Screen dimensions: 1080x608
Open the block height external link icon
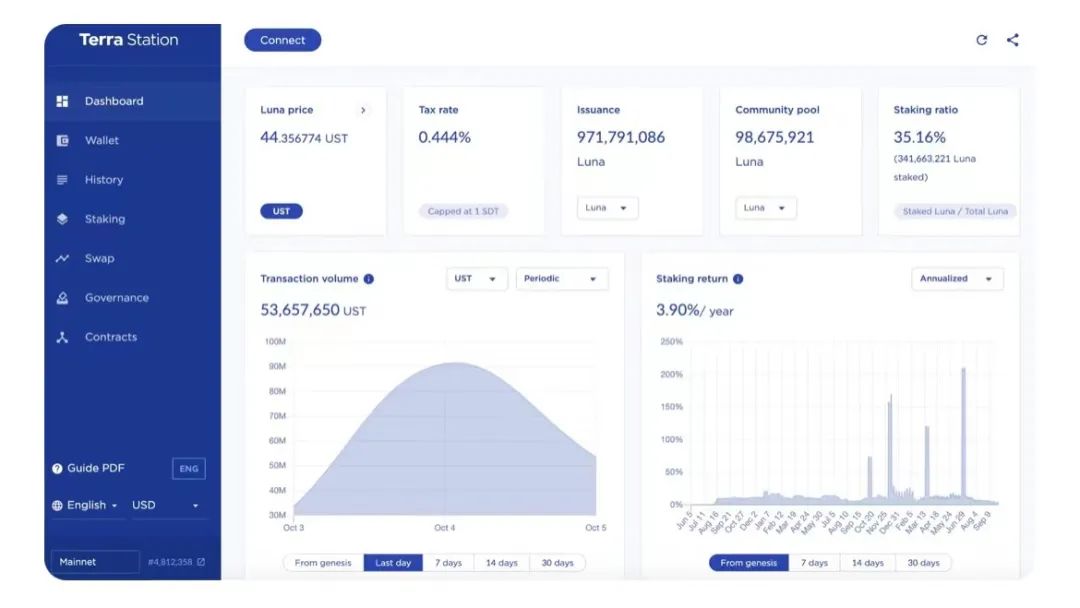click(200, 562)
